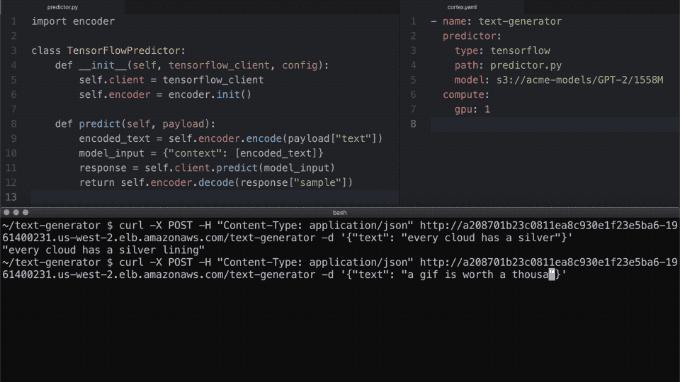Viewport: 681px width, 382px height.
Task: Click the 'def predict(self, payload):' line
Action: tap(135, 124)
